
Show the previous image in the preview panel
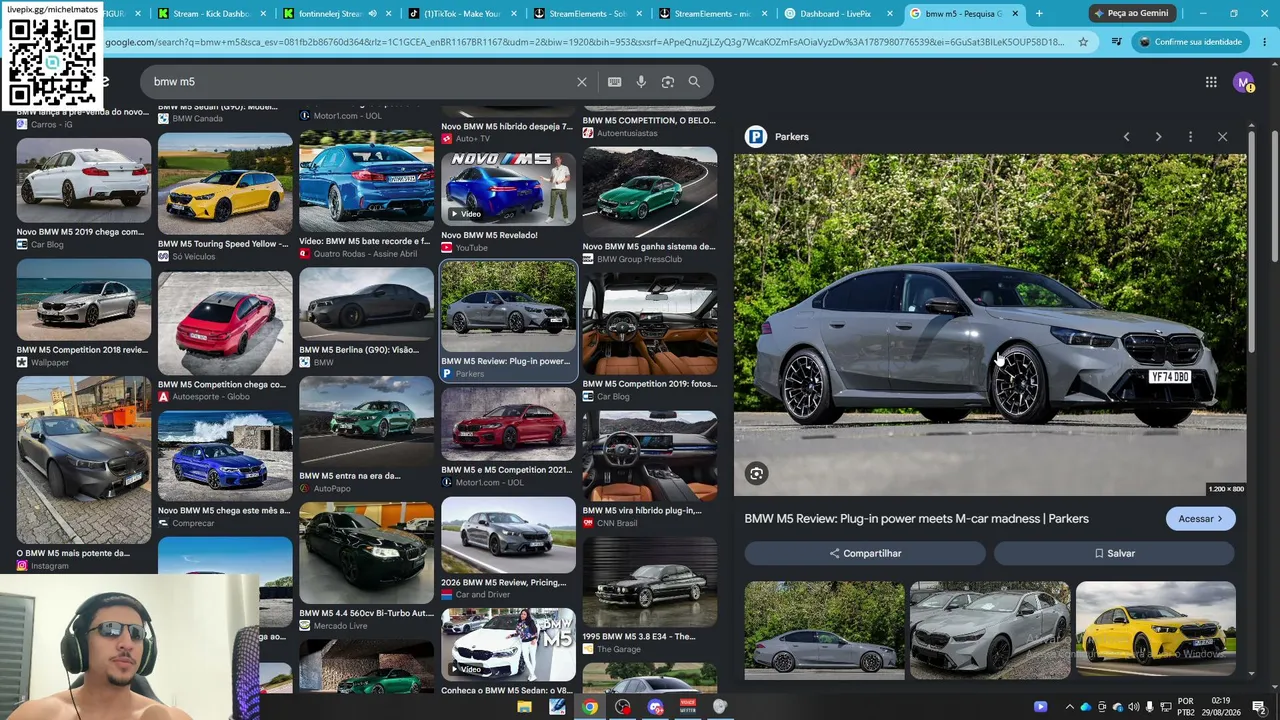pyautogui.click(x=1126, y=137)
